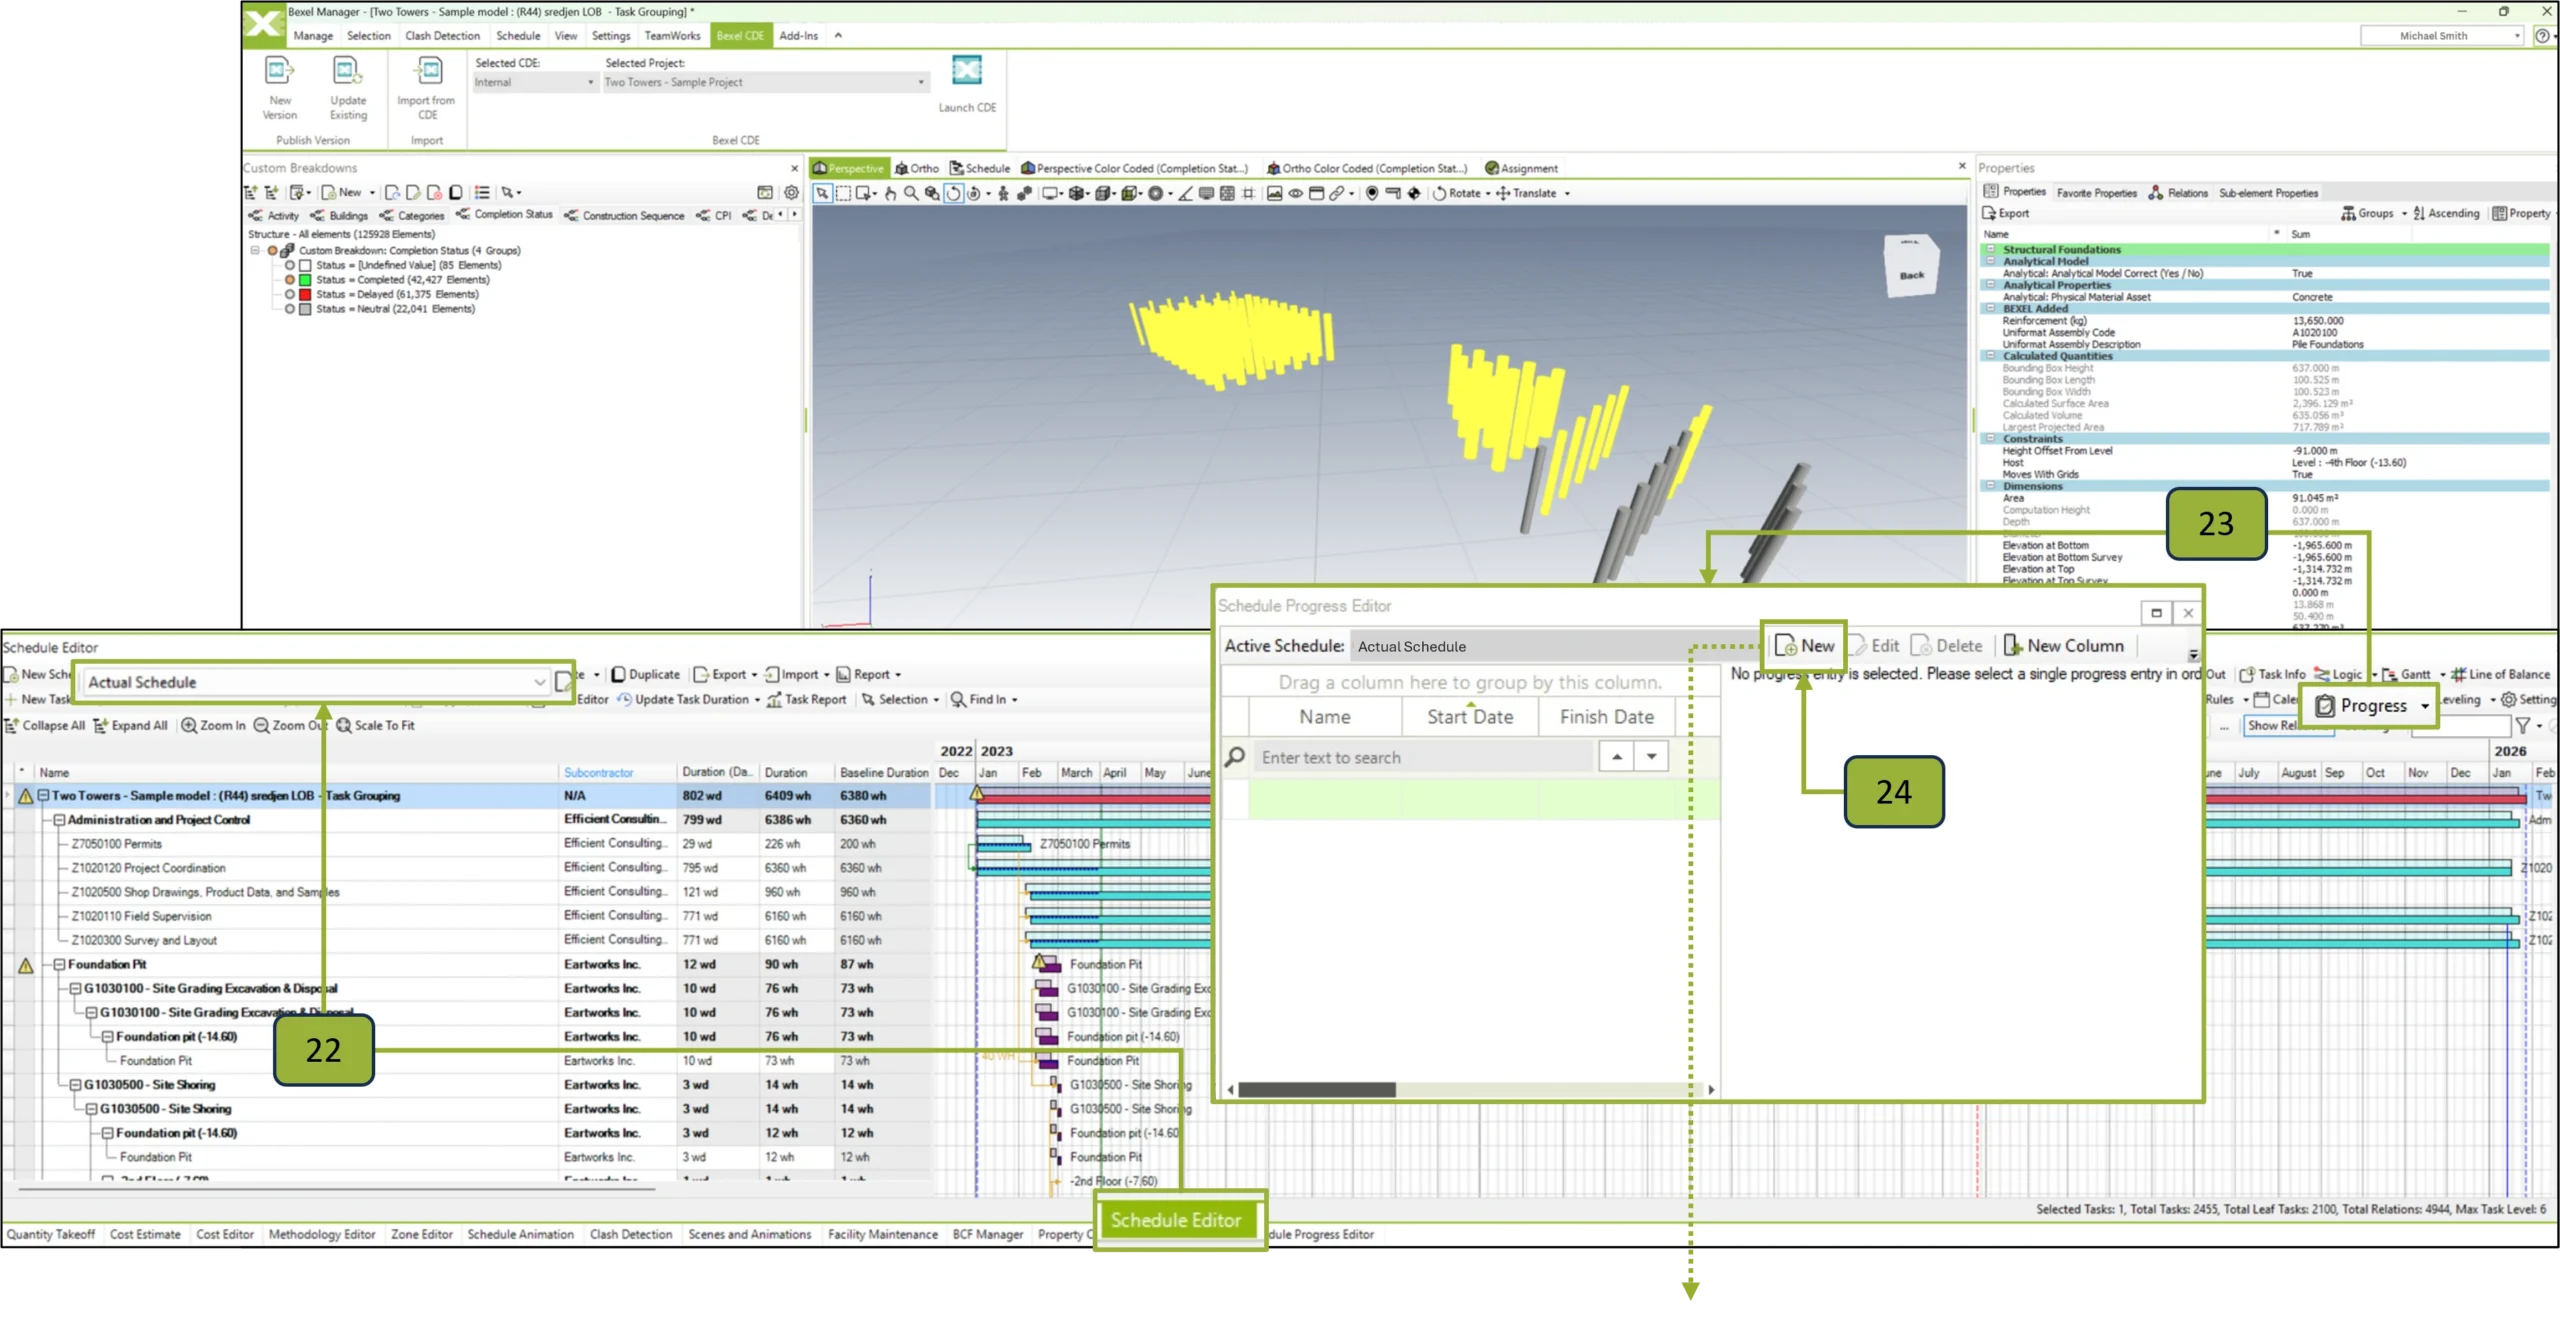Image resolution: width=2560 pixels, height=1320 pixels.
Task: Click horizontal scrollbar in Progress Editor list
Action: click(x=1316, y=1089)
